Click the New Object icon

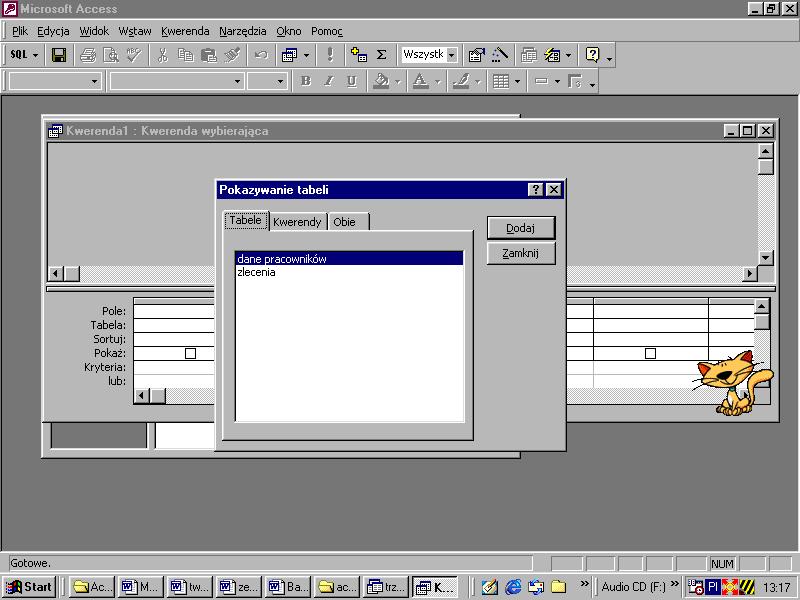552,55
